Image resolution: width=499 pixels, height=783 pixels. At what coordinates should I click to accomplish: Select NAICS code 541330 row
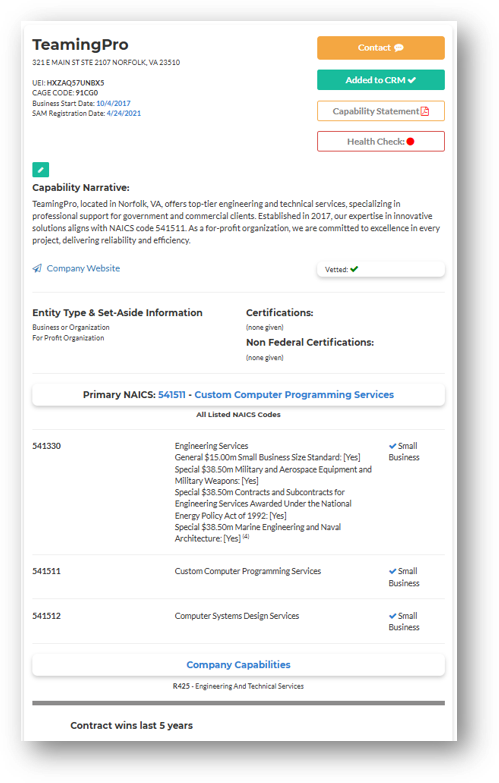238,492
